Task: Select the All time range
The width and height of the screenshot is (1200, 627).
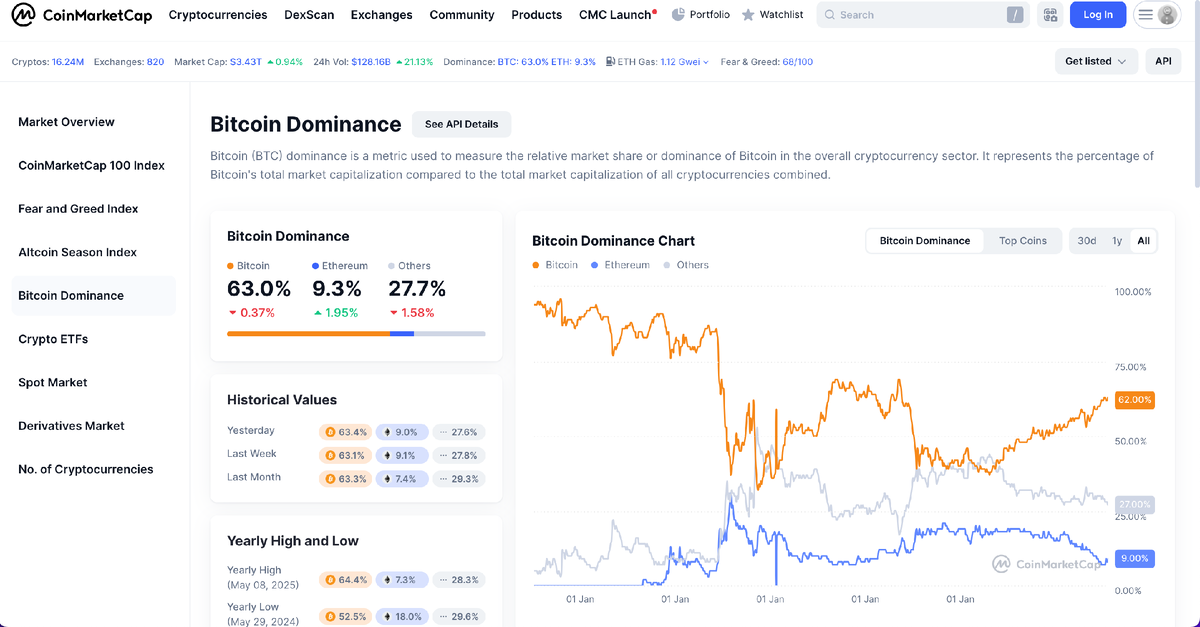Action: pos(1143,241)
